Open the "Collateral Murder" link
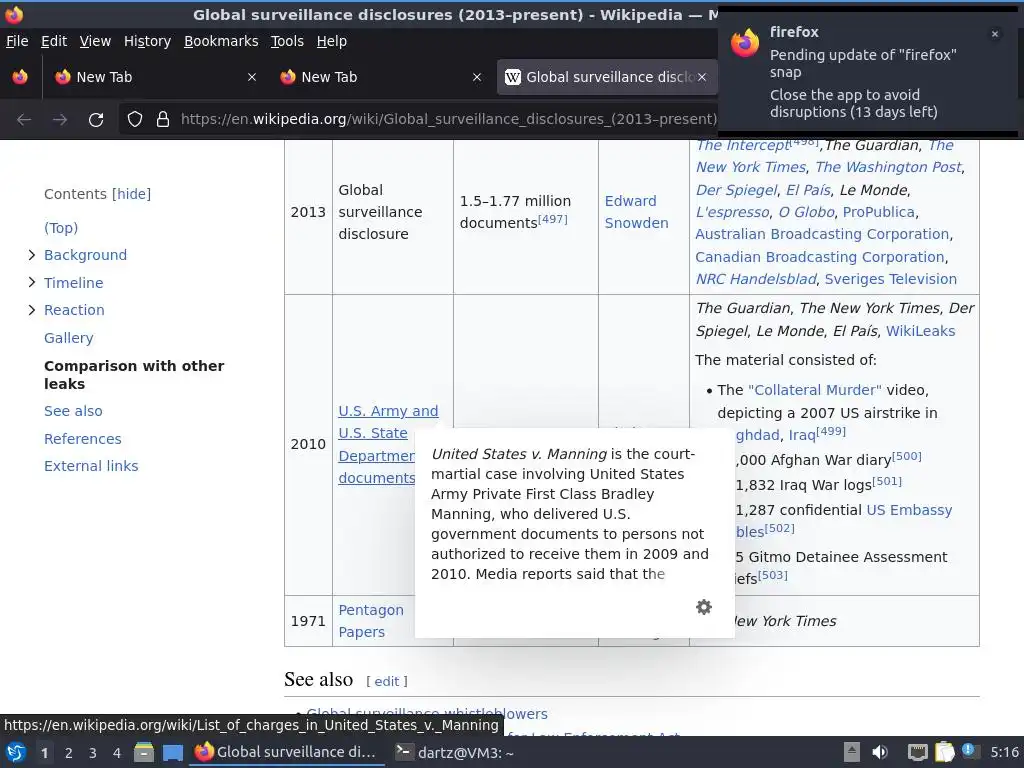Image resolution: width=1024 pixels, height=768 pixels. pyautogui.click(x=814, y=390)
